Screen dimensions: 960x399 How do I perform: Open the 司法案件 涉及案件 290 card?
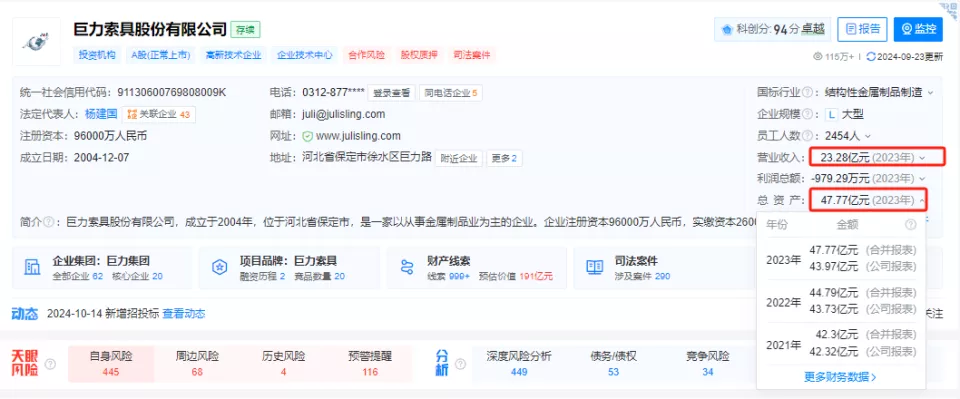(665, 268)
